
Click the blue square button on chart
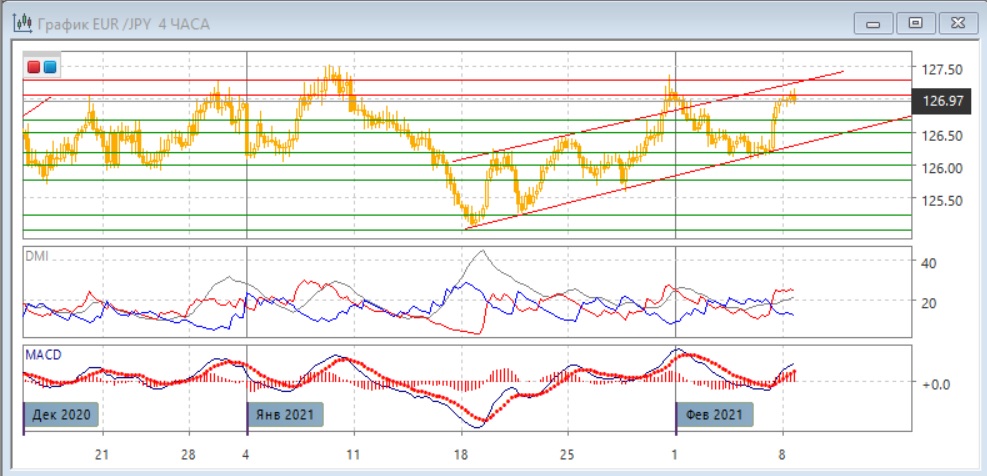(x=50, y=67)
